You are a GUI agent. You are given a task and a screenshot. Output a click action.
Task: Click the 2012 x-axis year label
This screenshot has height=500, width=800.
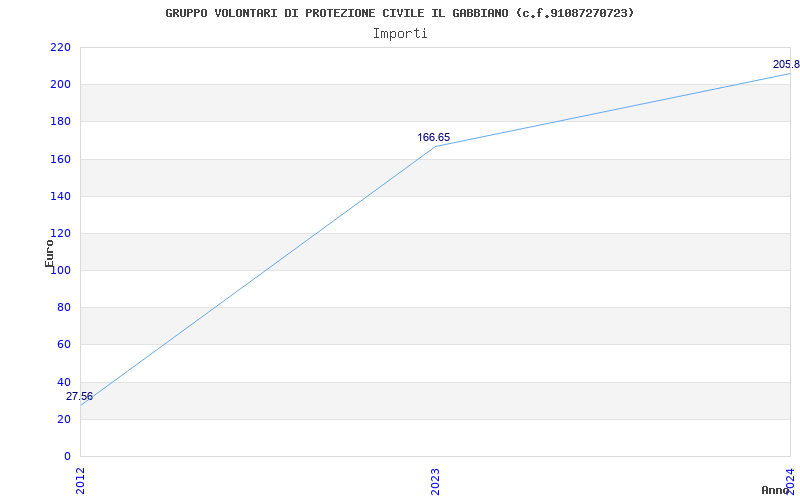80,481
